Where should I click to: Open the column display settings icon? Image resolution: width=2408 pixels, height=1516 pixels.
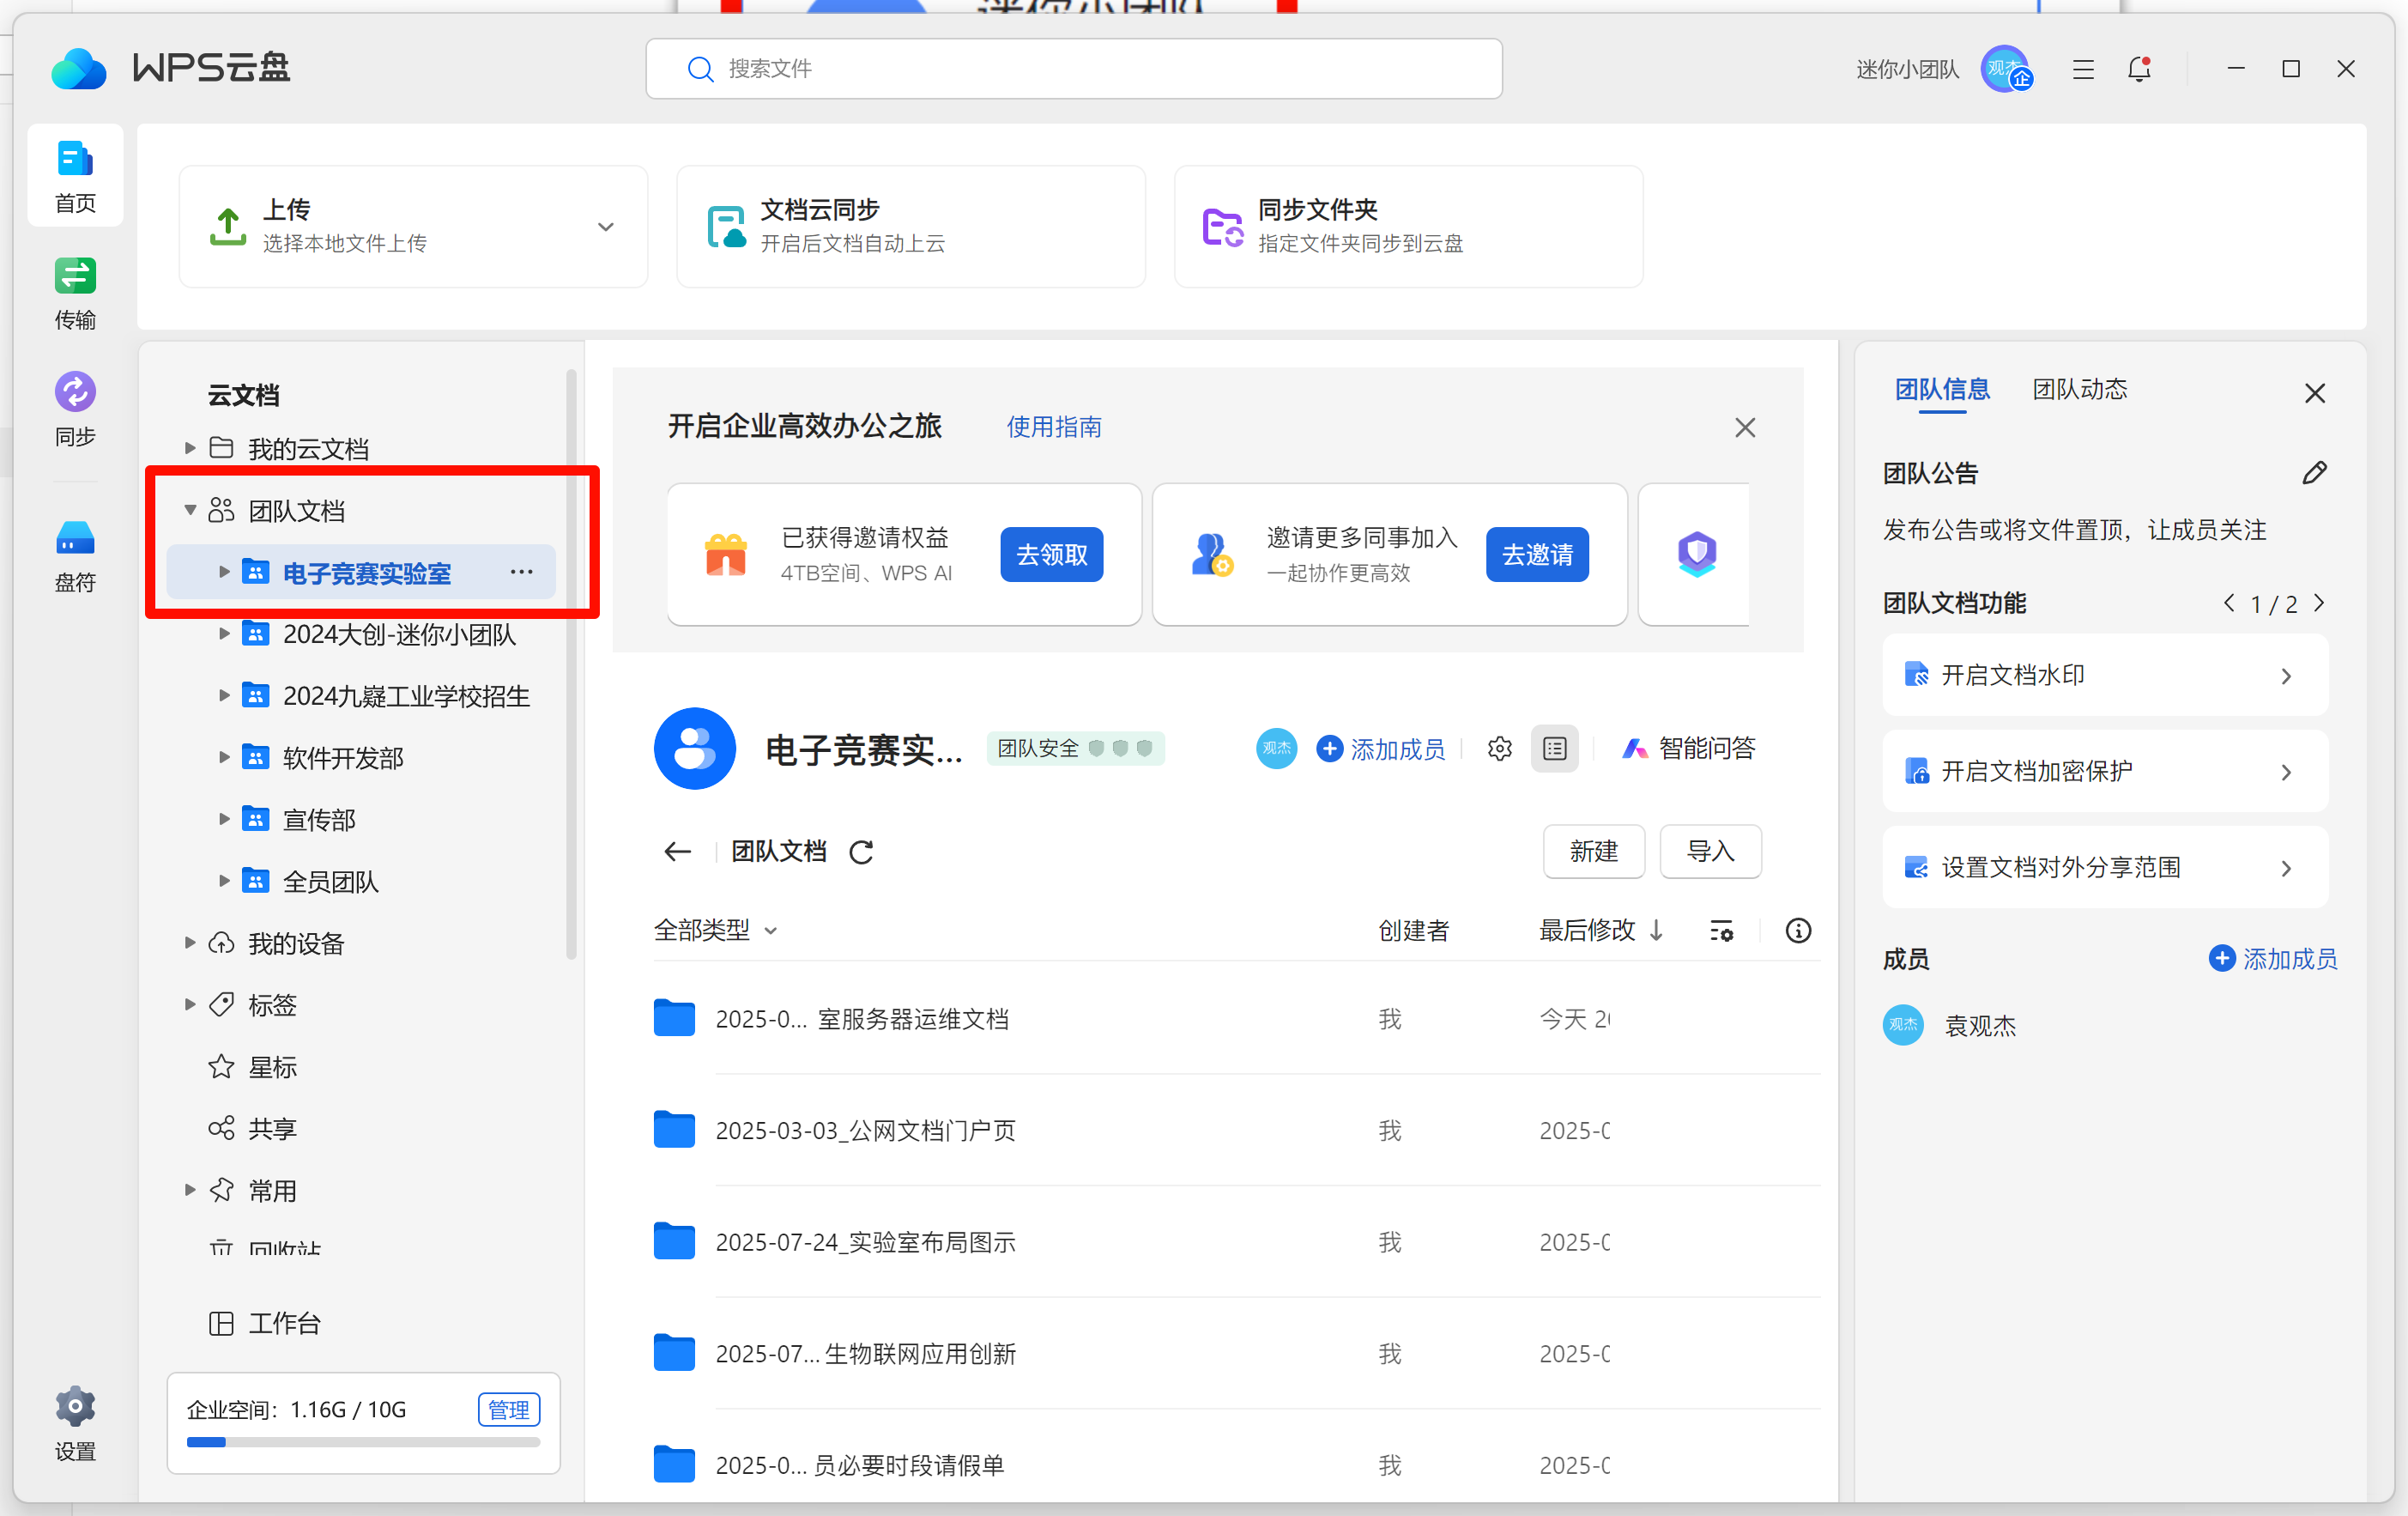coord(1721,931)
